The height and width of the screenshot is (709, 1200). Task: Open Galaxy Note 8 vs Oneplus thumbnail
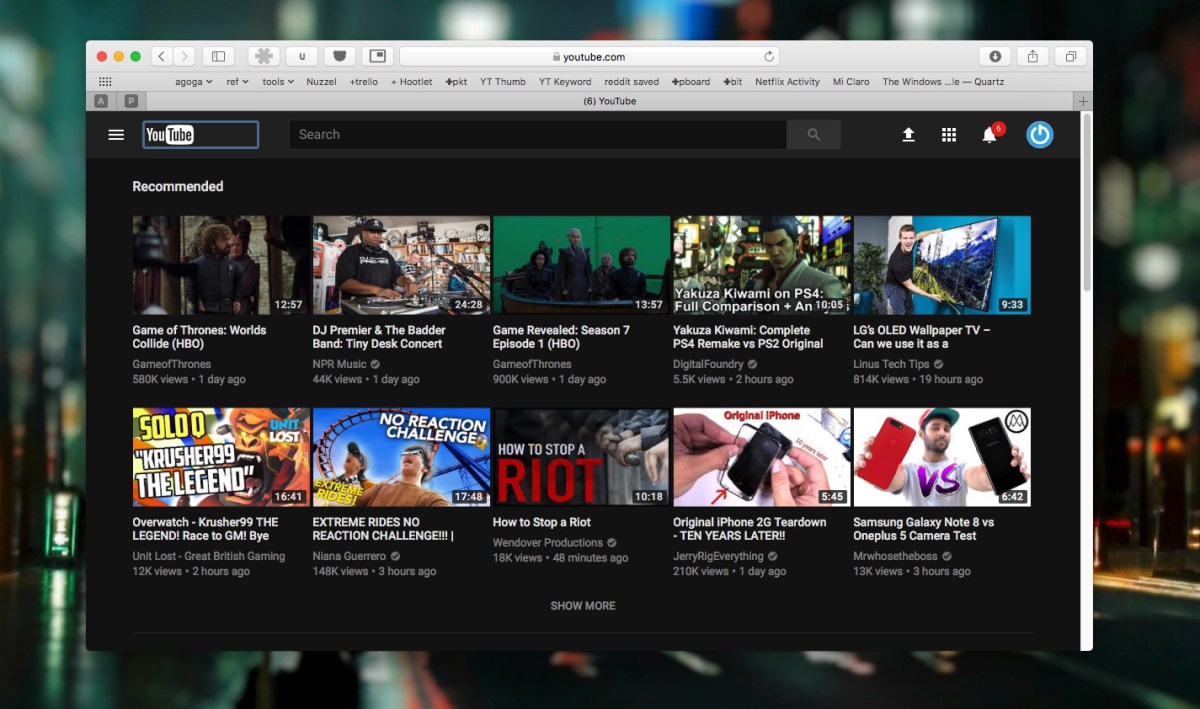(942, 457)
